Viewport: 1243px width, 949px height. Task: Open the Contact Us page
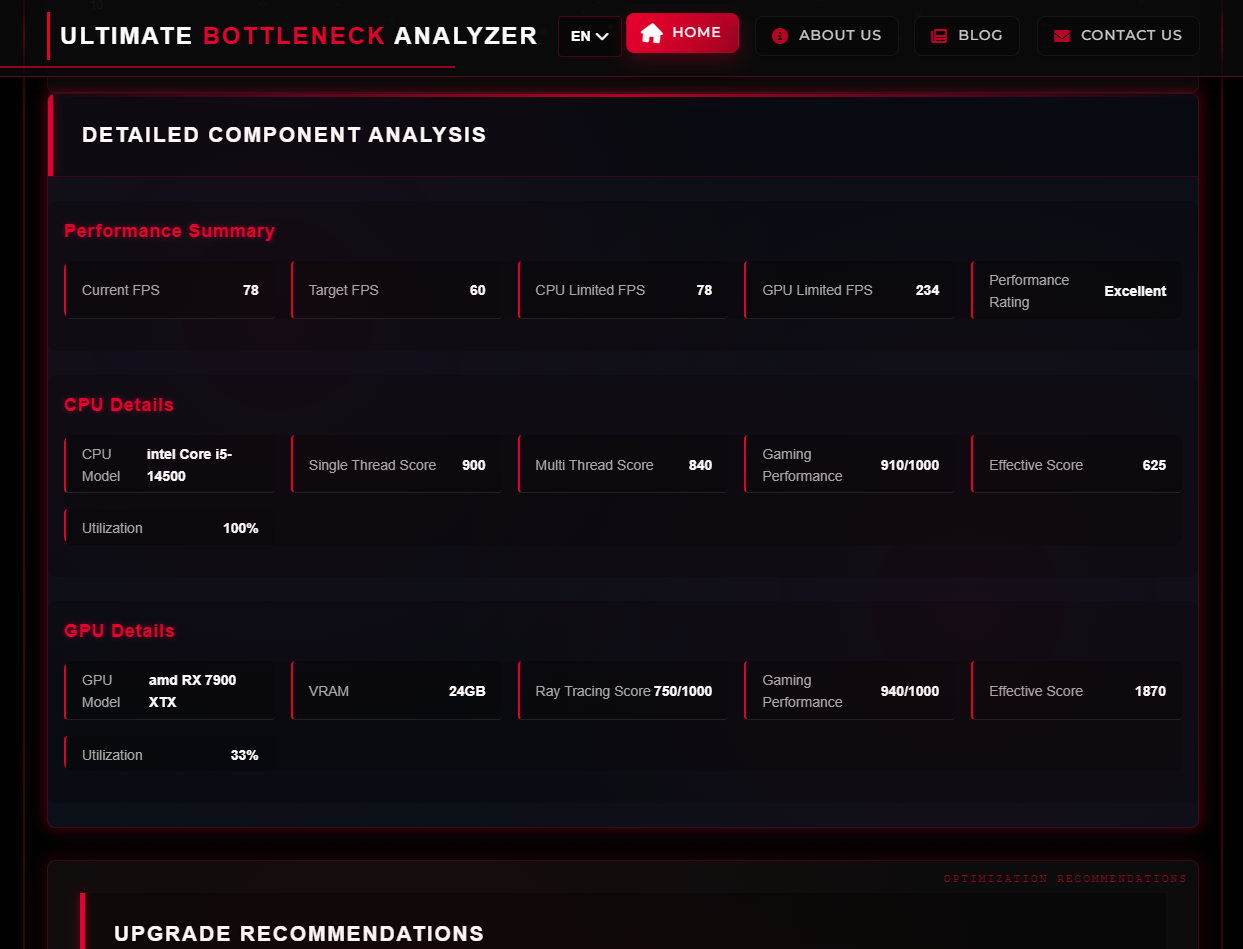pos(1118,36)
